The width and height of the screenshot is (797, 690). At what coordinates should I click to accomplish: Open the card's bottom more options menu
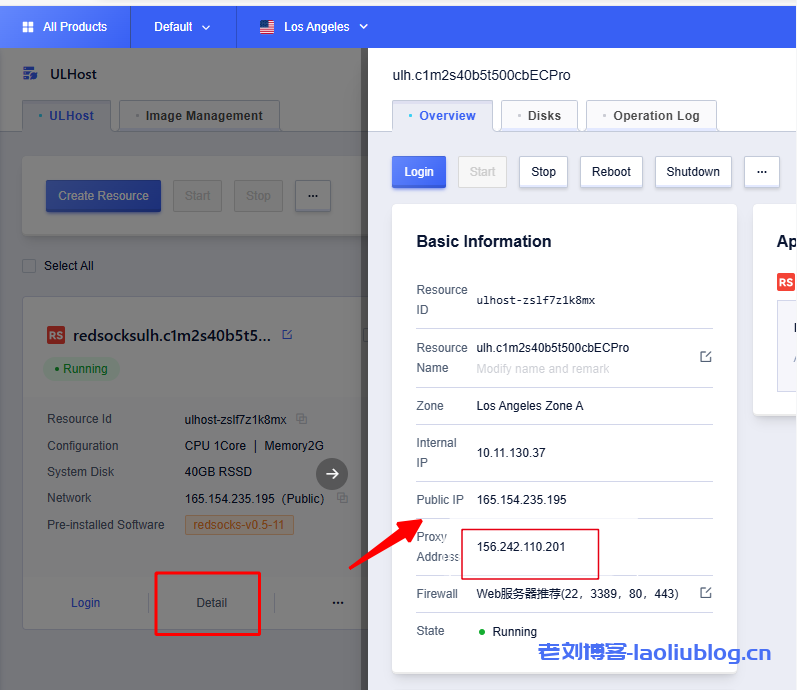(338, 603)
